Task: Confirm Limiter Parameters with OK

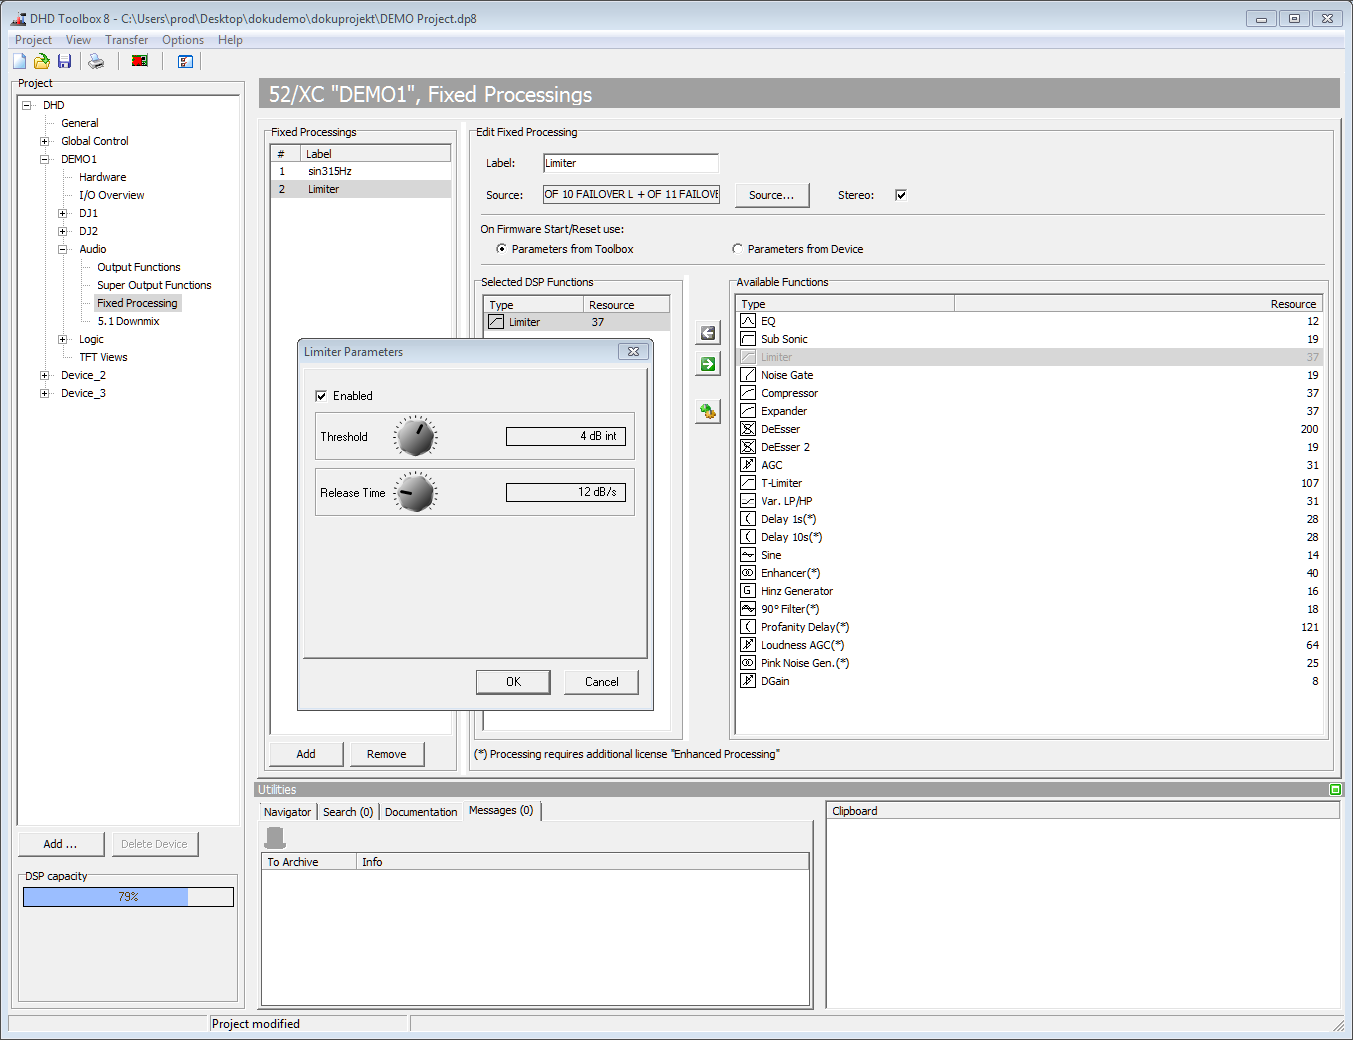Action: pyautogui.click(x=513, y=681)
